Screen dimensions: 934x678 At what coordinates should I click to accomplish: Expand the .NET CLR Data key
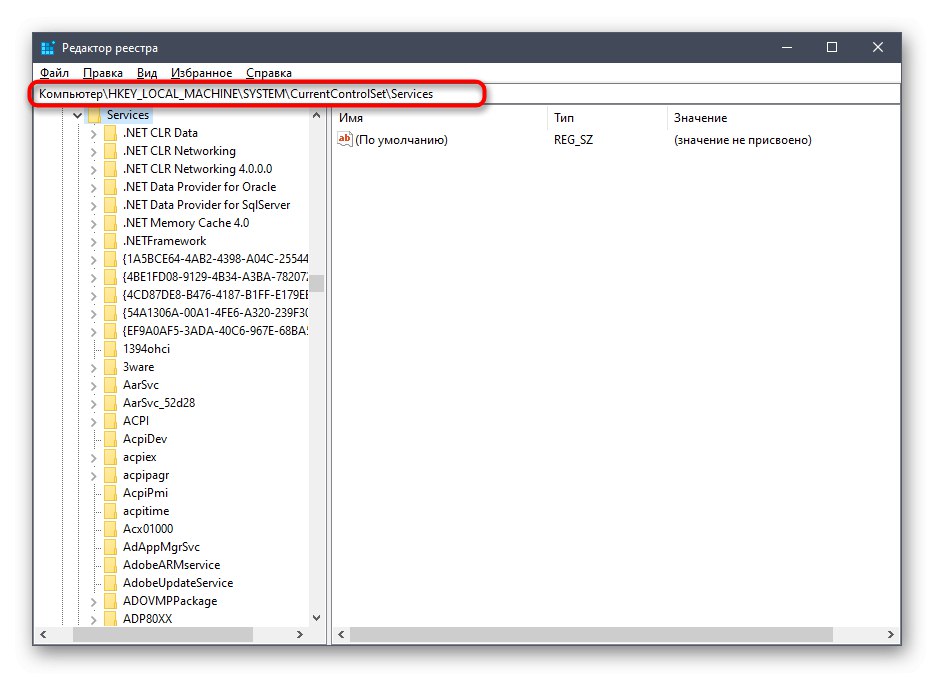94,133
